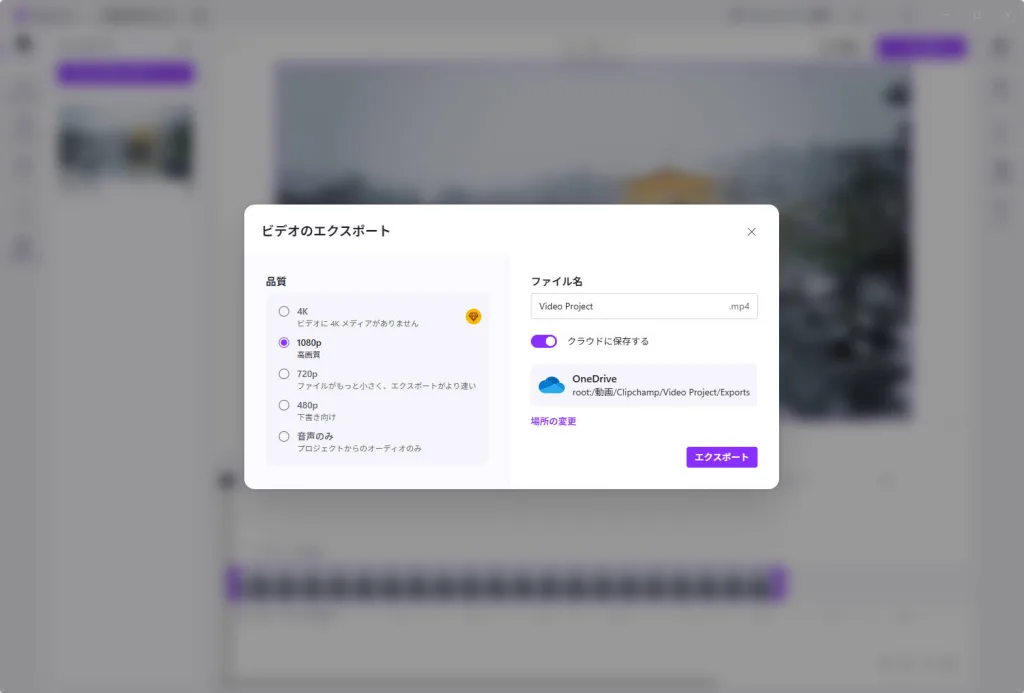Open the topmost panel icon in right sidebar
The height and width of the screenshot is (693, 1024).
click(x=999, y=47)
